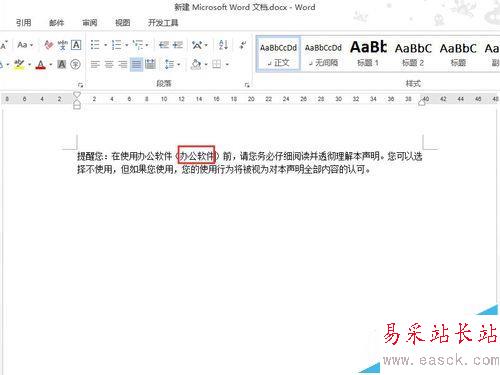The height and width of the screenshot is (375, 500).
Task: Click first line indent ruler marker
Action: pos(77,95)
